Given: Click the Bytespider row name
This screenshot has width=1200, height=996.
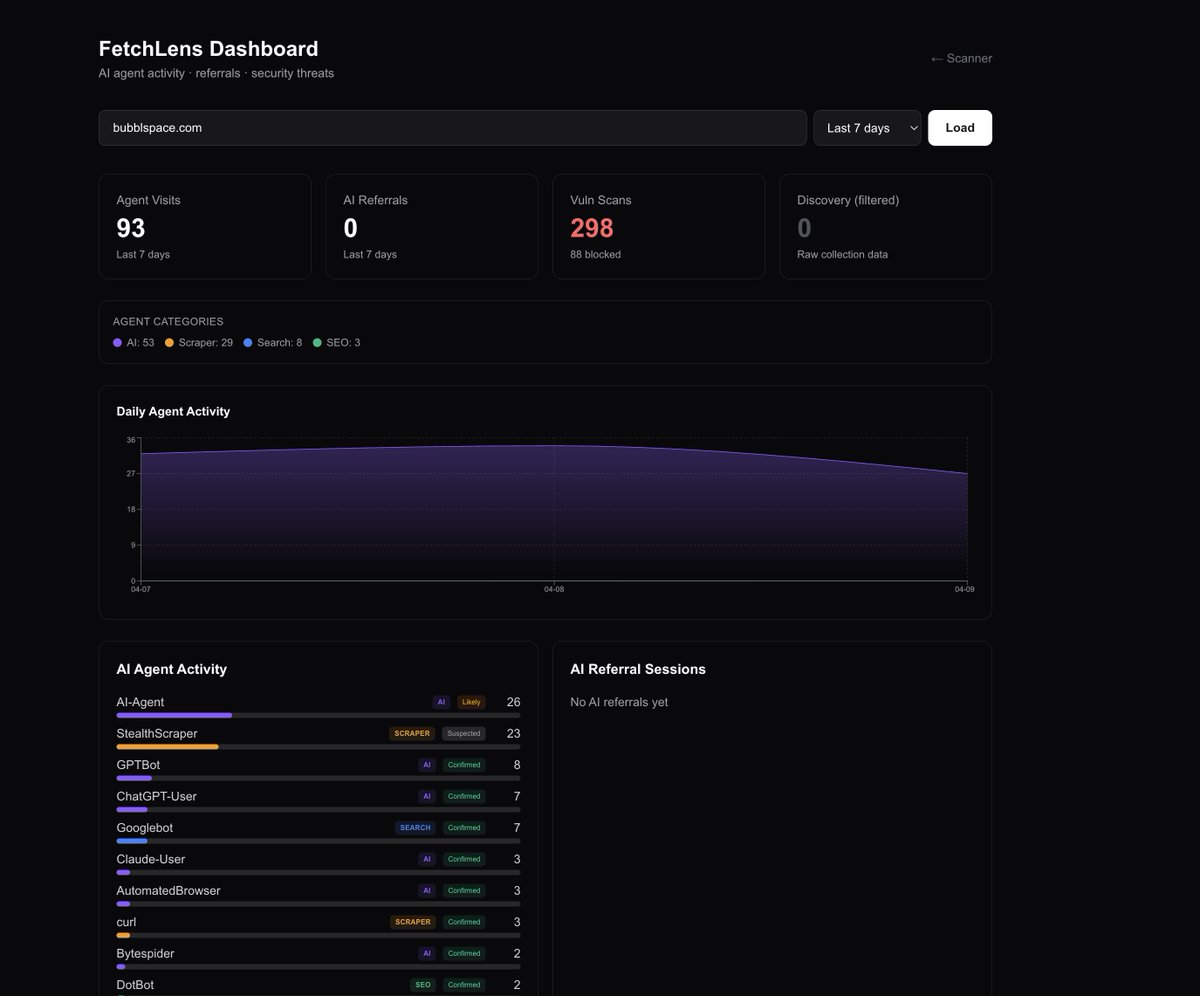Looking at the screenshot, I should click(145, 953).
